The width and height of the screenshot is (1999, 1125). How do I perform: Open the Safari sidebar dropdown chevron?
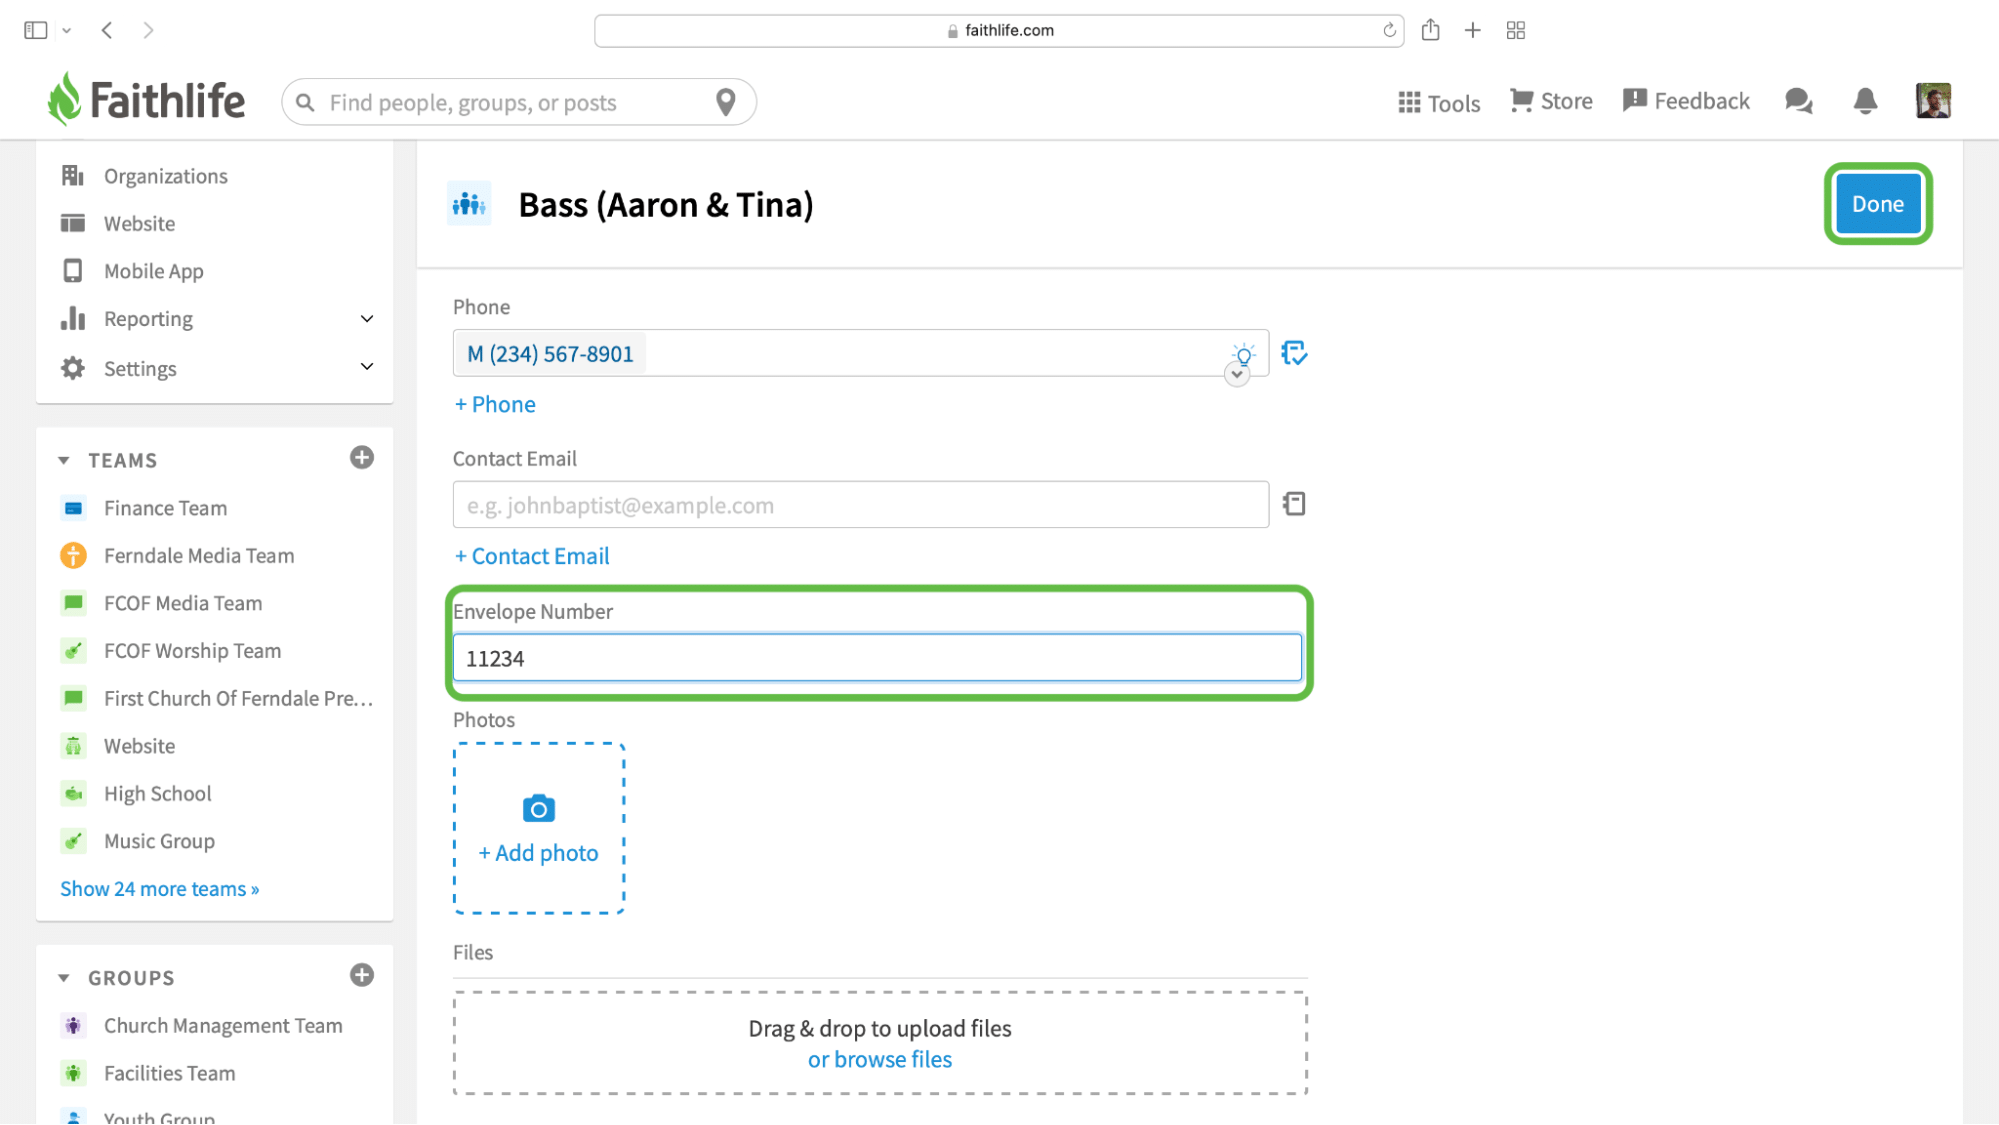point(67,31)
